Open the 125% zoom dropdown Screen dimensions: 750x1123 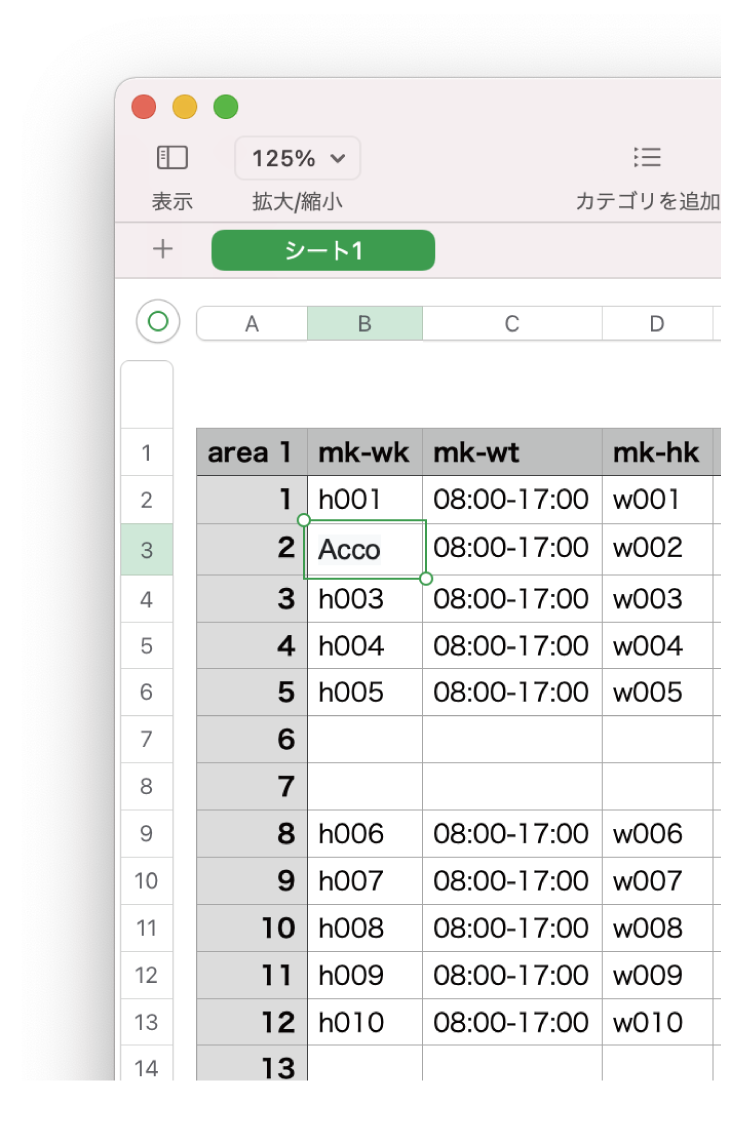point(297,158)
